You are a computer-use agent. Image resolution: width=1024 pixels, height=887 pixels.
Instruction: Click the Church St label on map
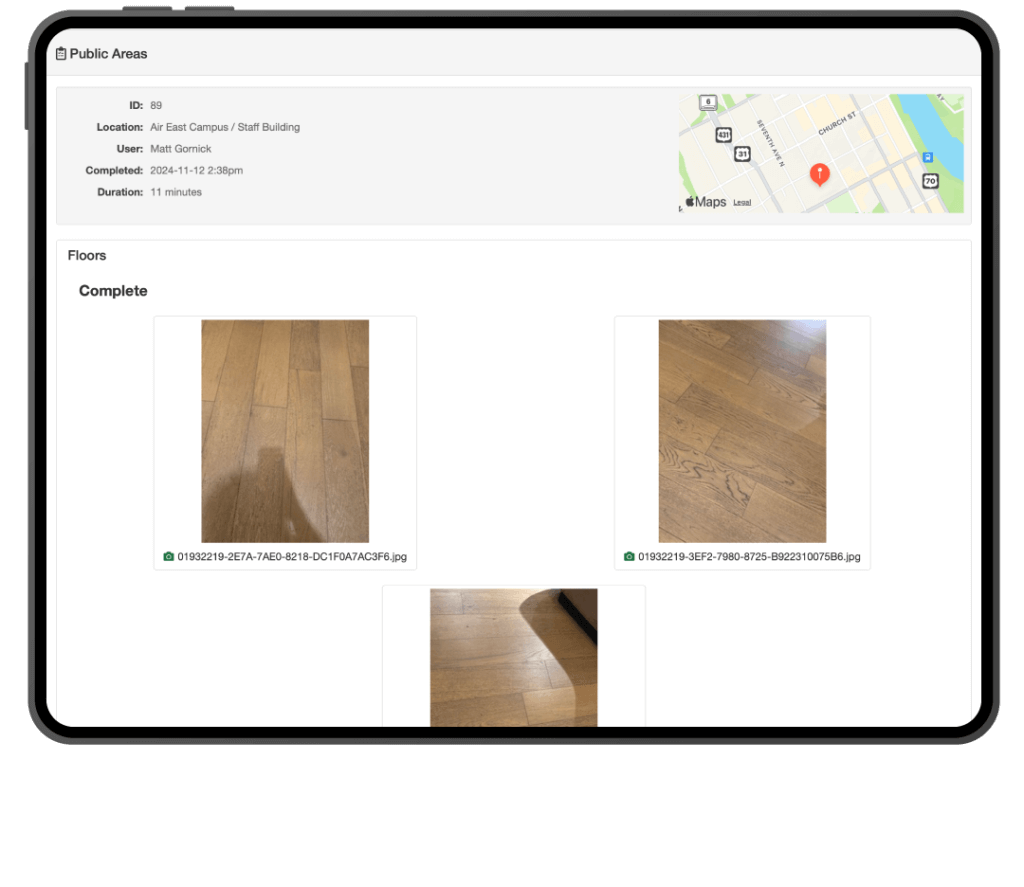837,124
